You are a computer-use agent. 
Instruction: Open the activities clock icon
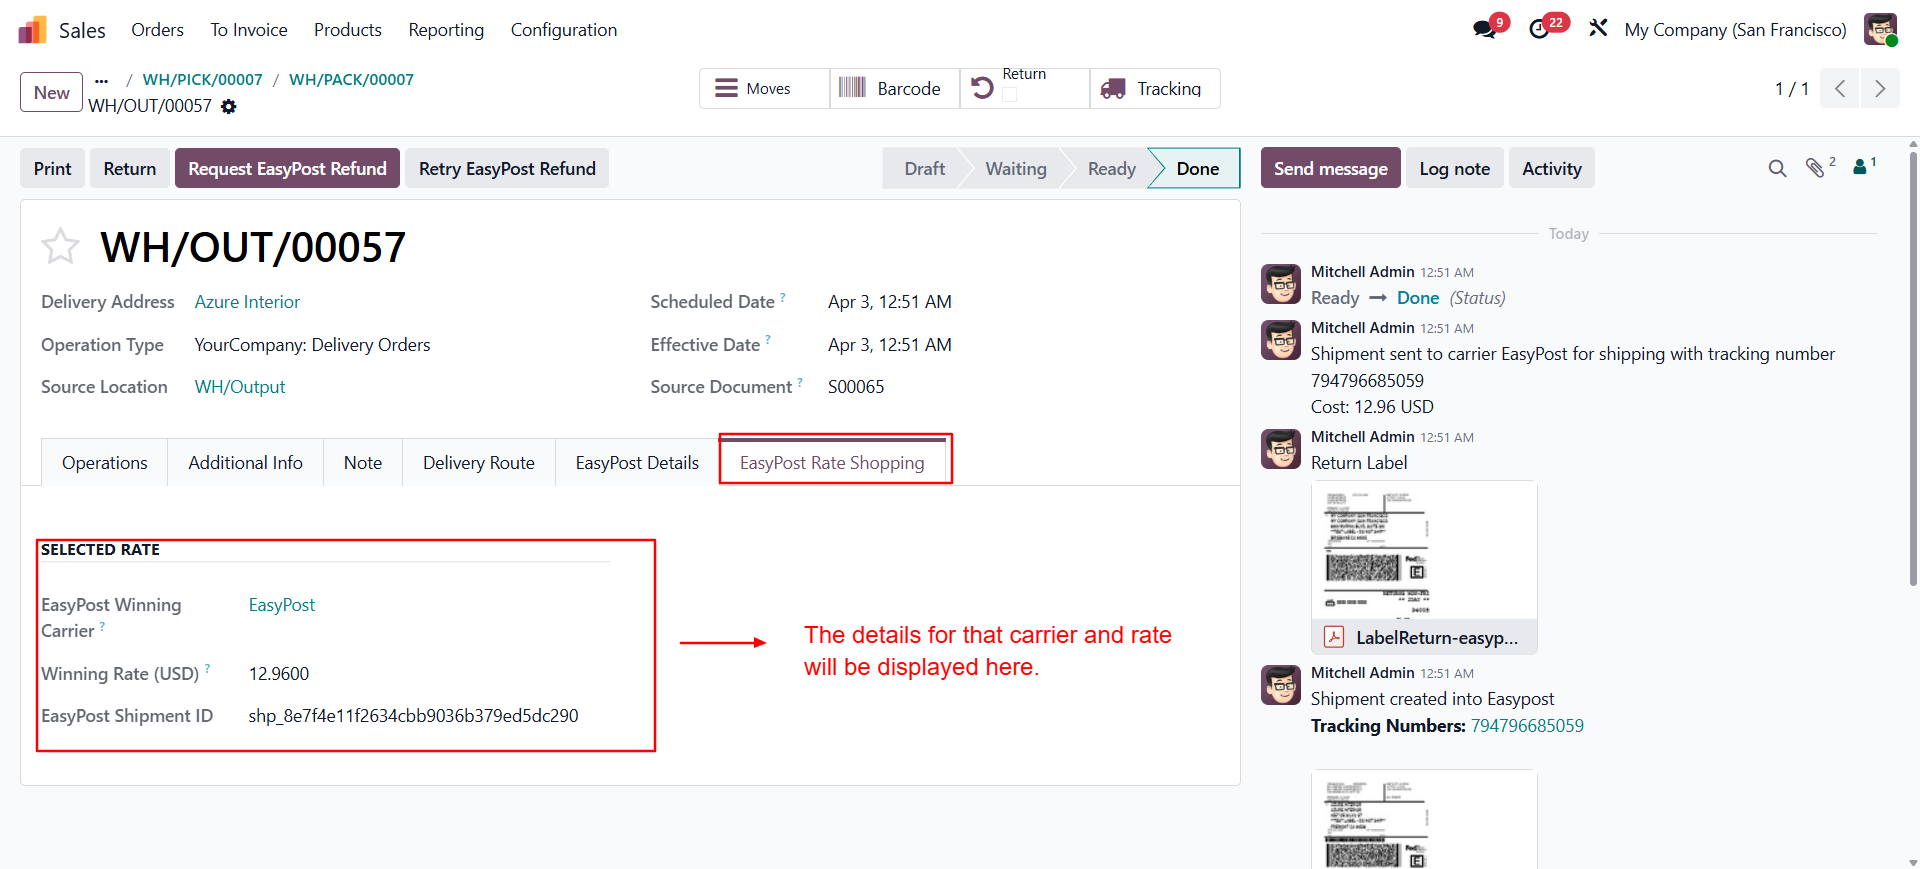click(1540, 30)
